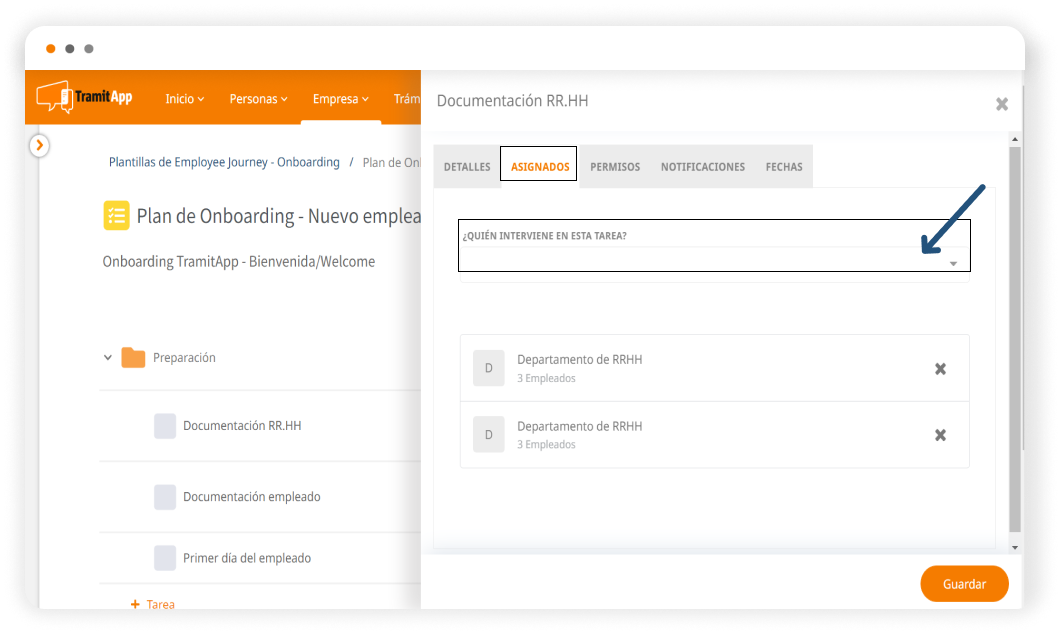
Task: Expand the sidebar with orange chevron
Action: pos(39,146)
